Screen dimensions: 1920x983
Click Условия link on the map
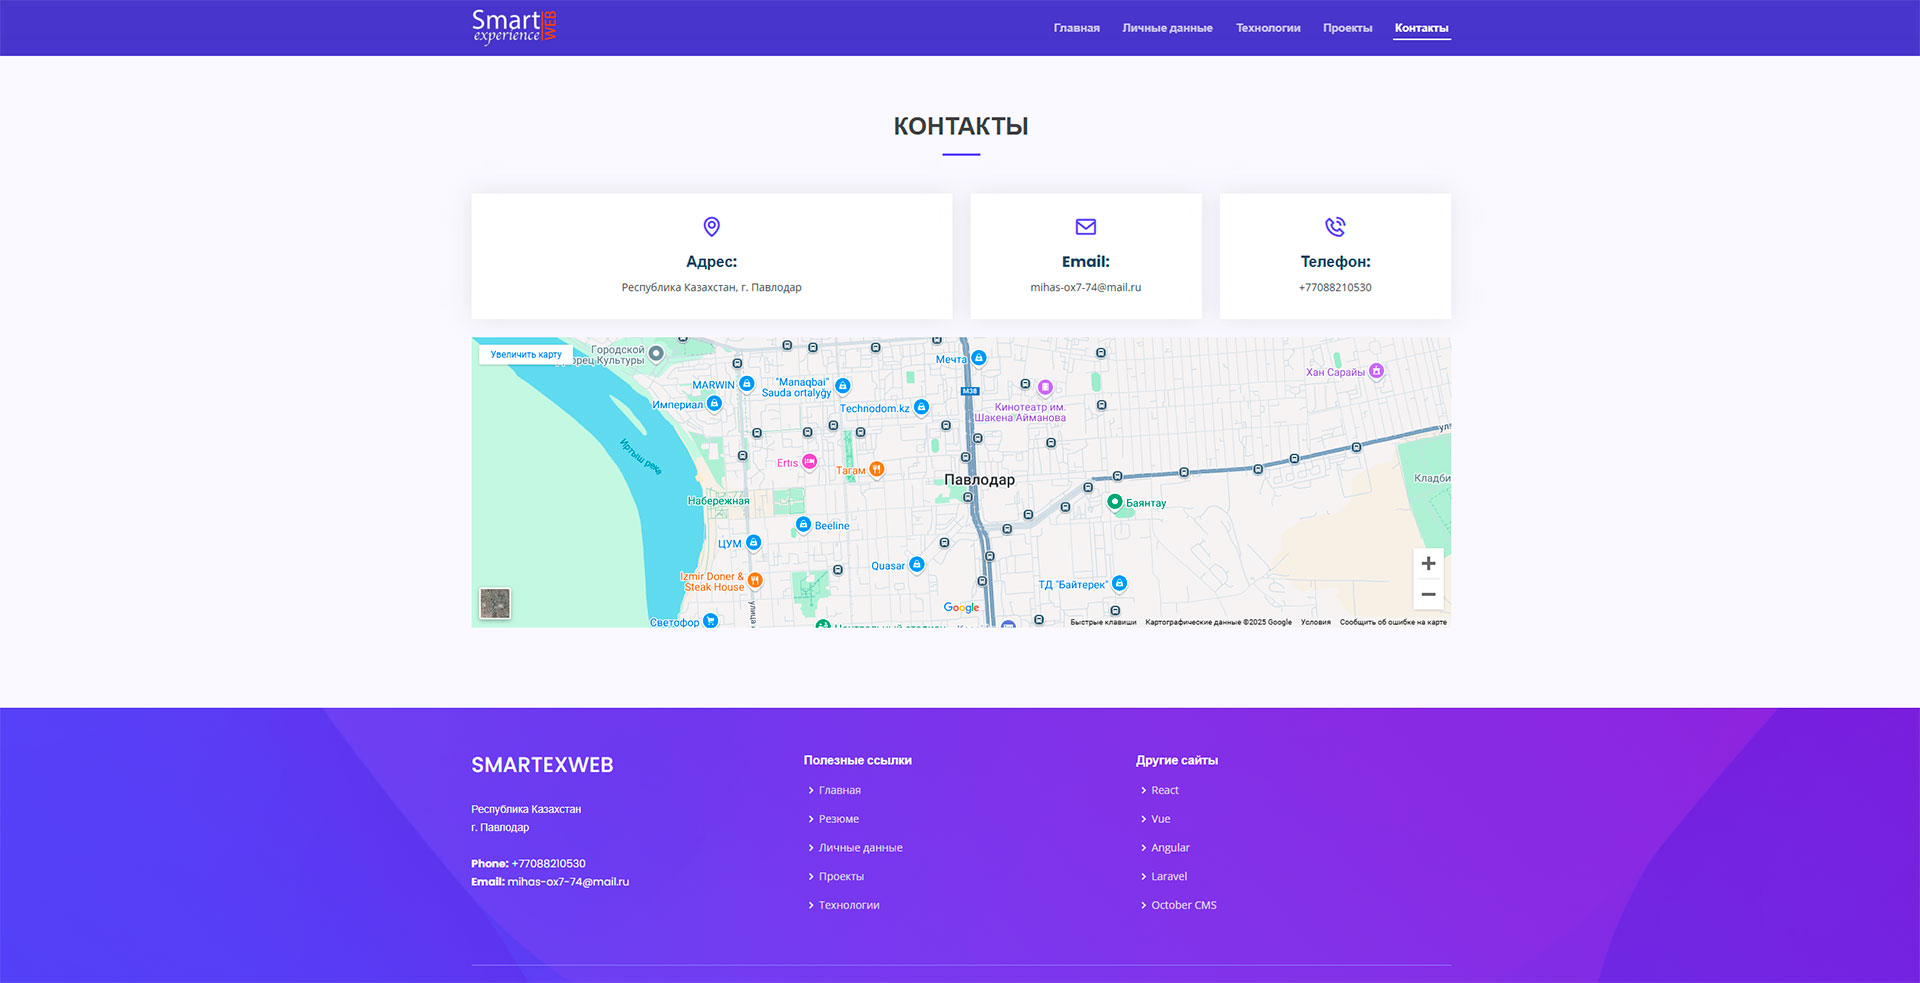[x=1315, y=622]
